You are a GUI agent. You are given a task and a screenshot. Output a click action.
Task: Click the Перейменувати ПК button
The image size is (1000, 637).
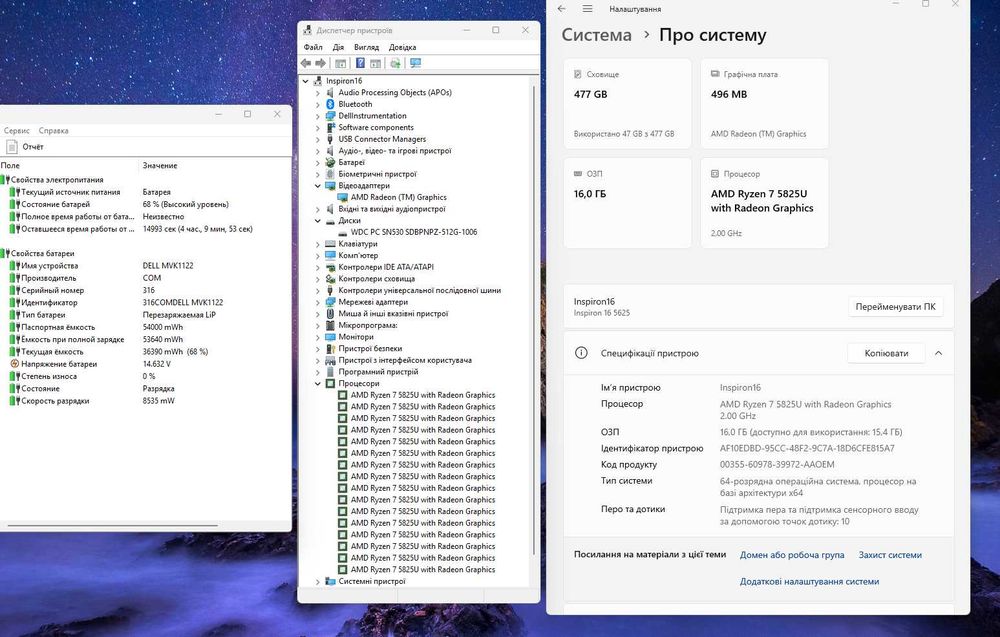pyautogui.click(x=895, y=307)
